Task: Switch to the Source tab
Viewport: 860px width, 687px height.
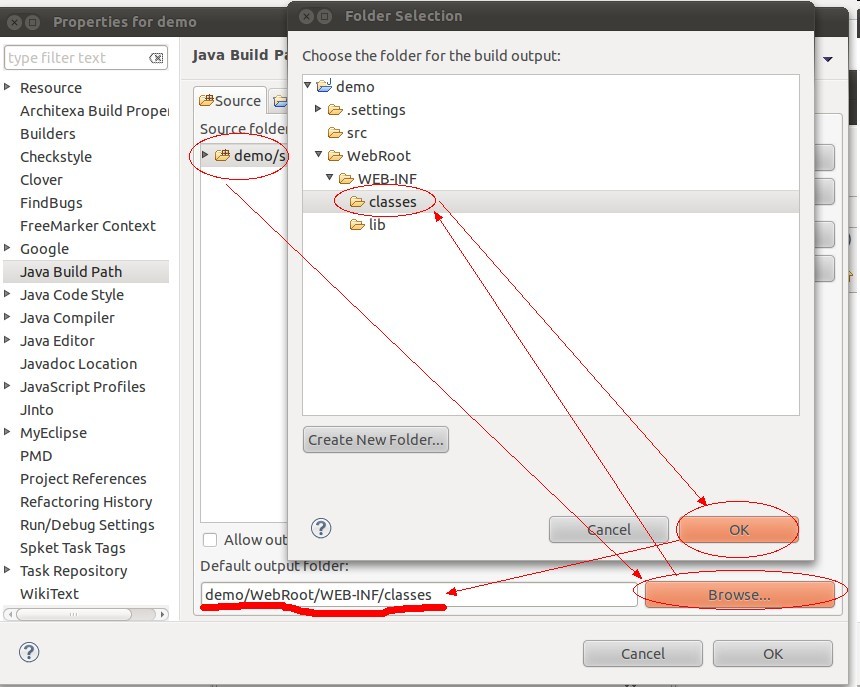Action: (x=230, y=100)
